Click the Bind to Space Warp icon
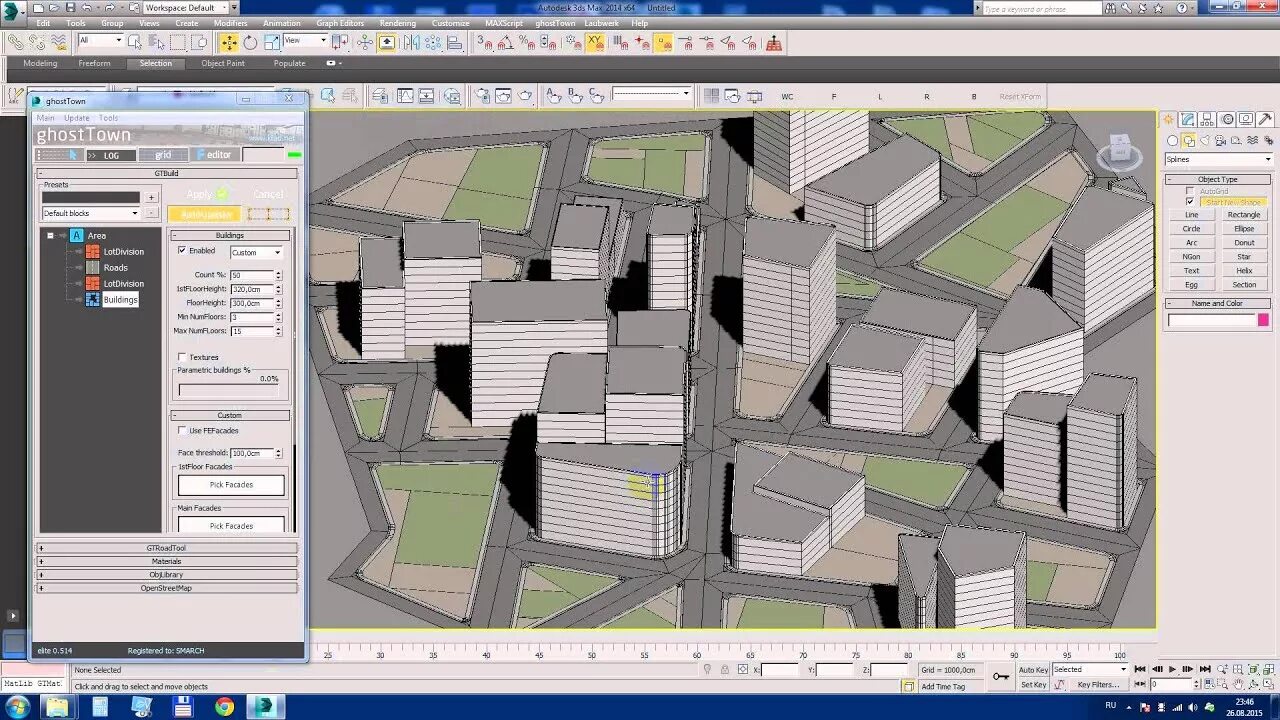Viewport: 1280px width, 720px height. (x=59, y=42)
